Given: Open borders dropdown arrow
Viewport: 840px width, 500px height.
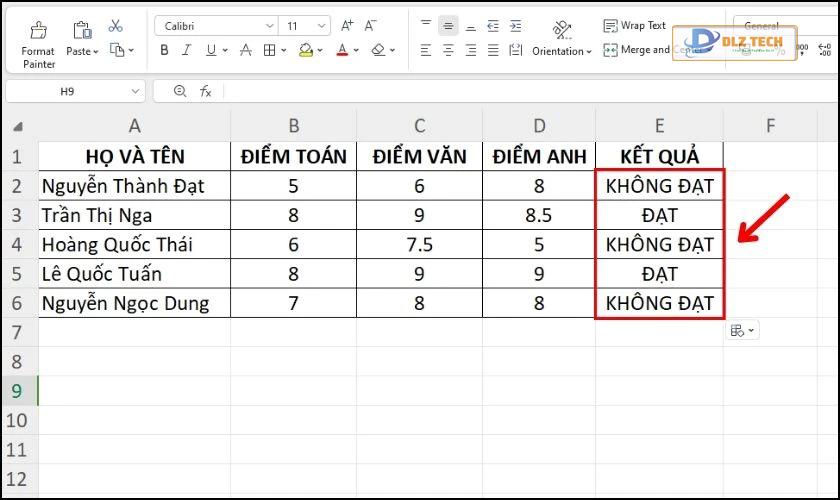Looking at the screenshot, I should (283, 50).
